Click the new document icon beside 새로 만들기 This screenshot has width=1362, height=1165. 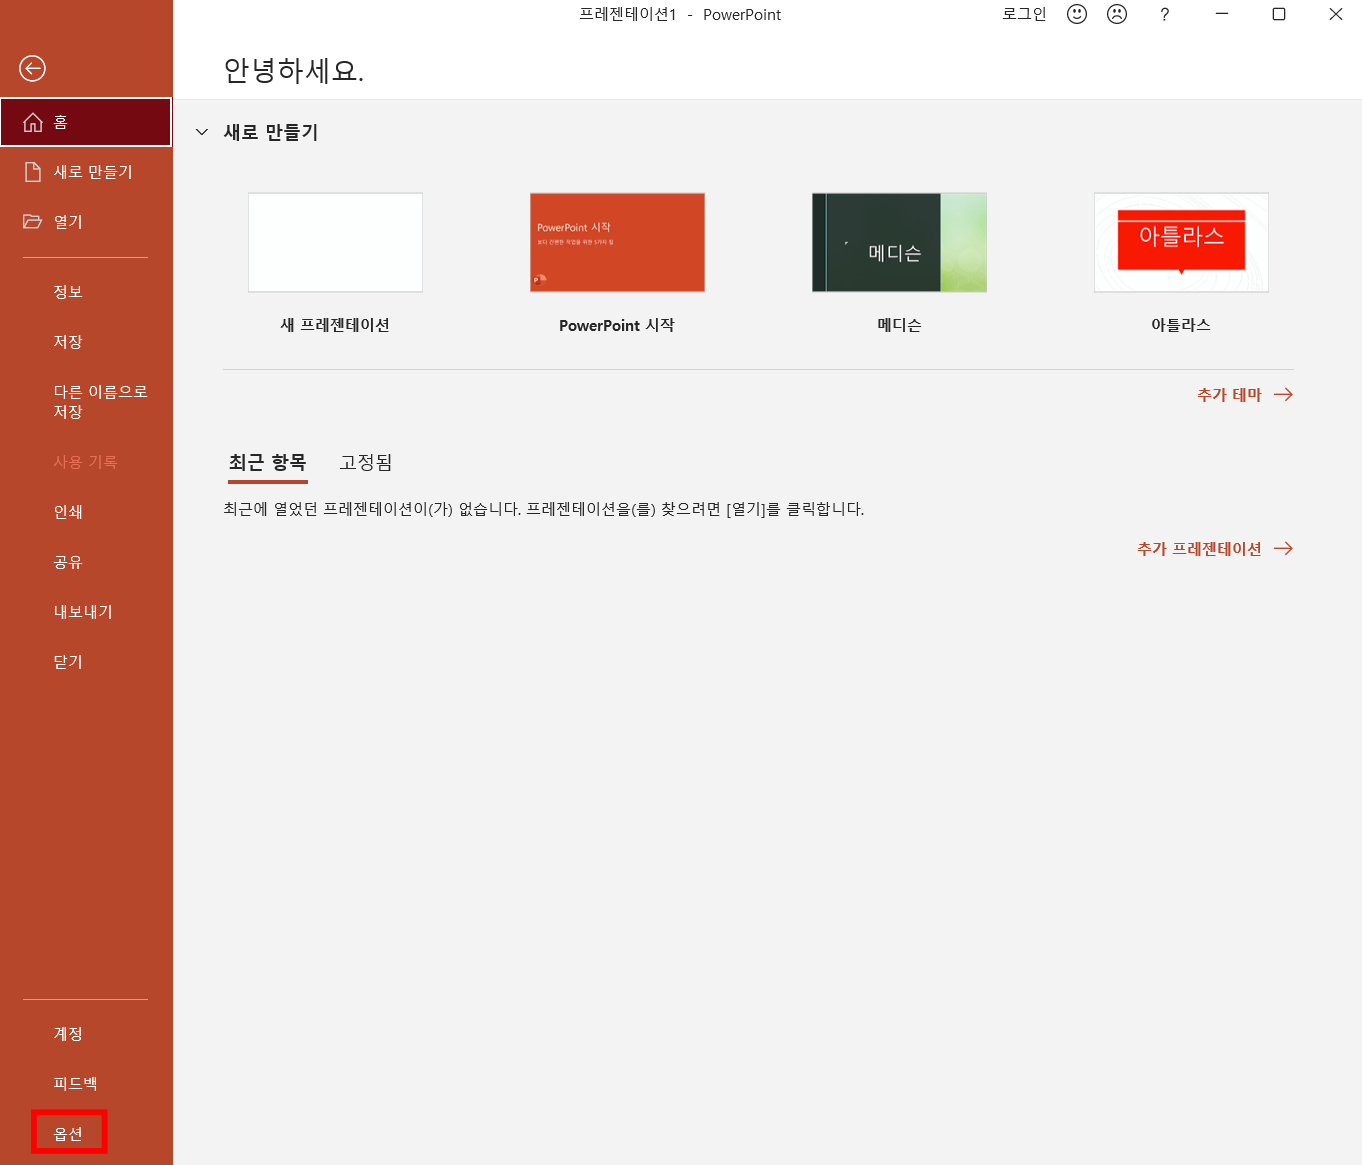(x=33, y=172)
